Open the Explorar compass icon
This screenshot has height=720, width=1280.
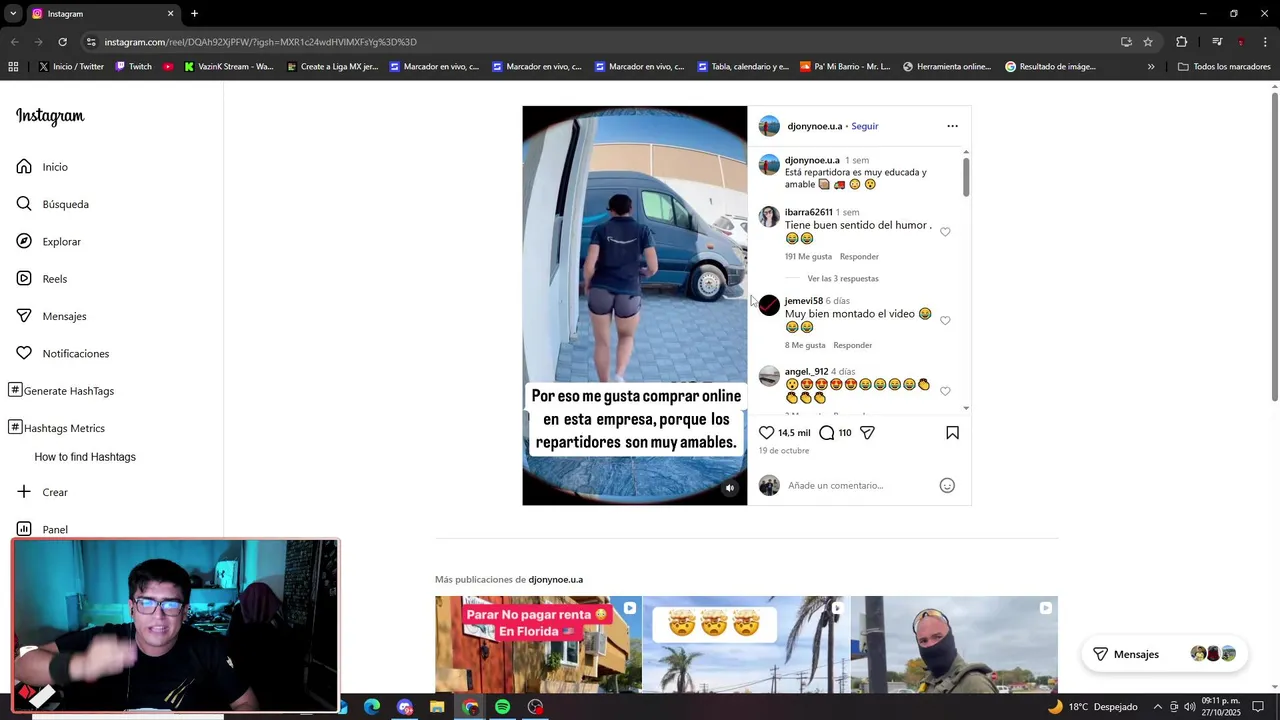click(x=24, y=241)
